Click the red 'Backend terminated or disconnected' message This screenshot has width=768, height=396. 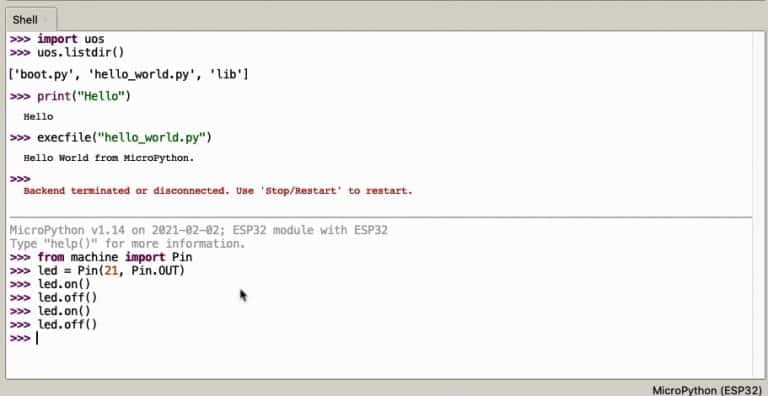pyautogui.click(x=218, y=191)
